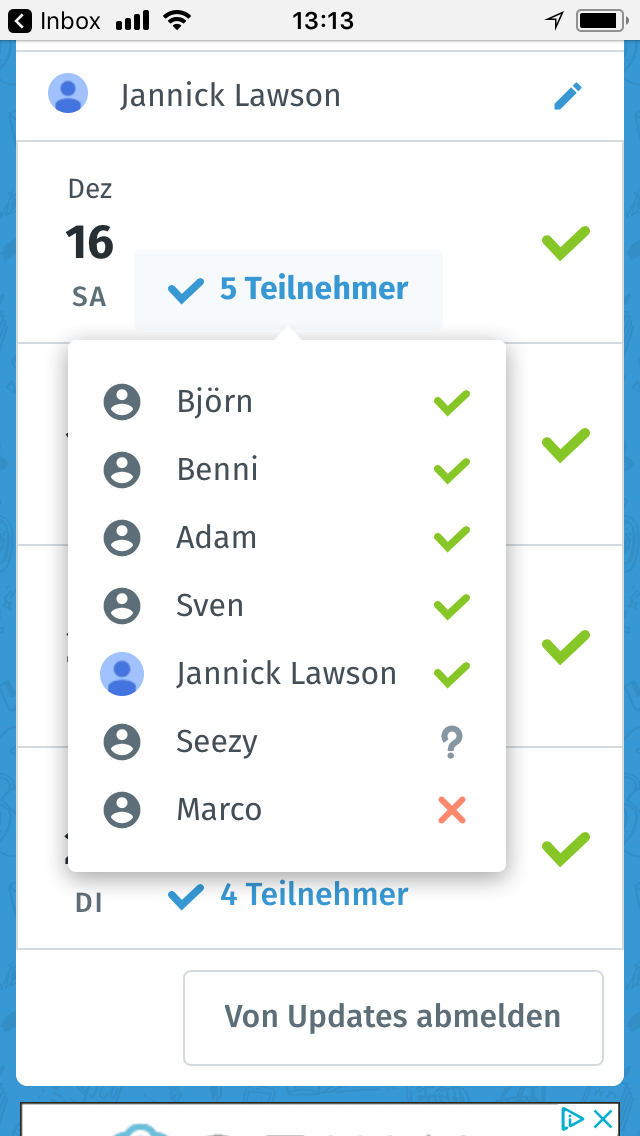This screenshot has height=1136, width=640.
Task: Toggle the green checkmark on the last date row
Action: point(566,848)
